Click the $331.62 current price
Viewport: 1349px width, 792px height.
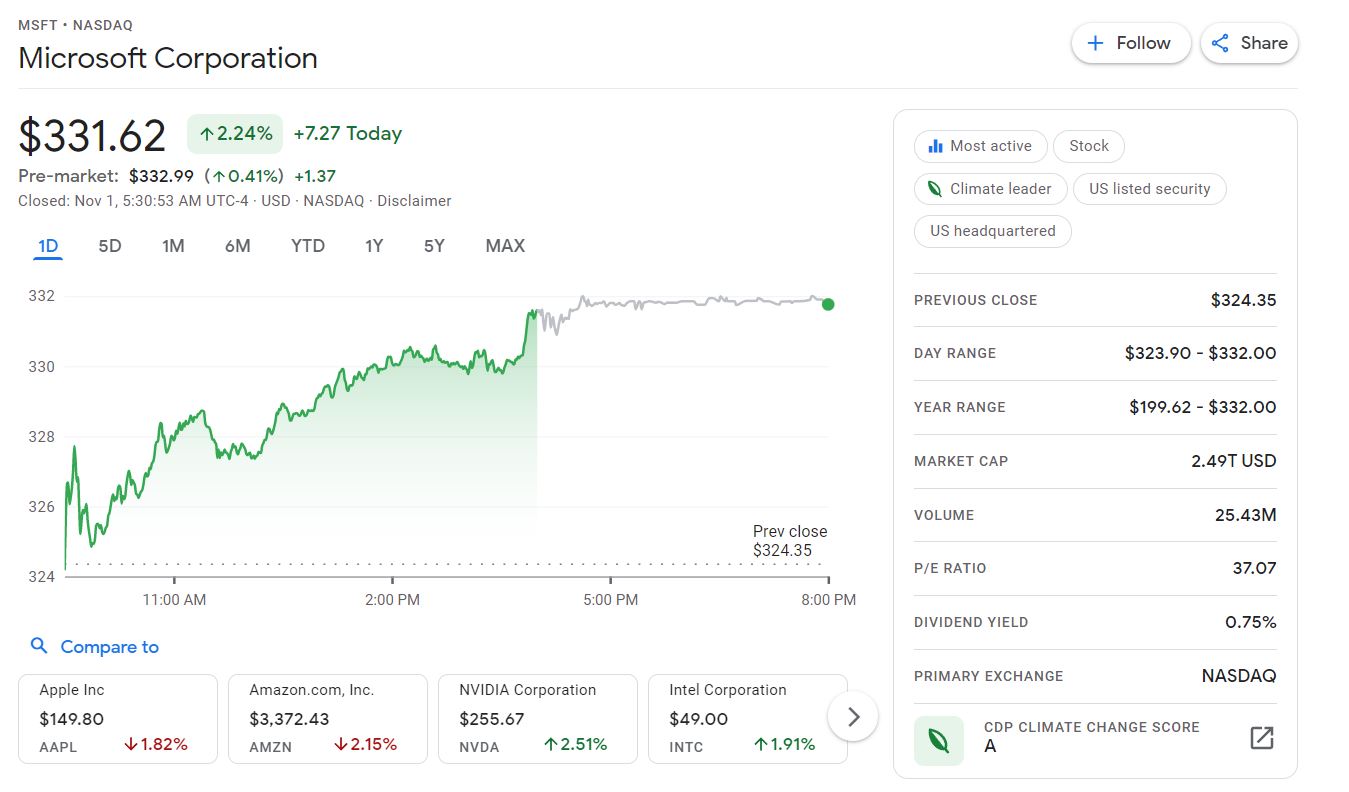pos(92,136)
